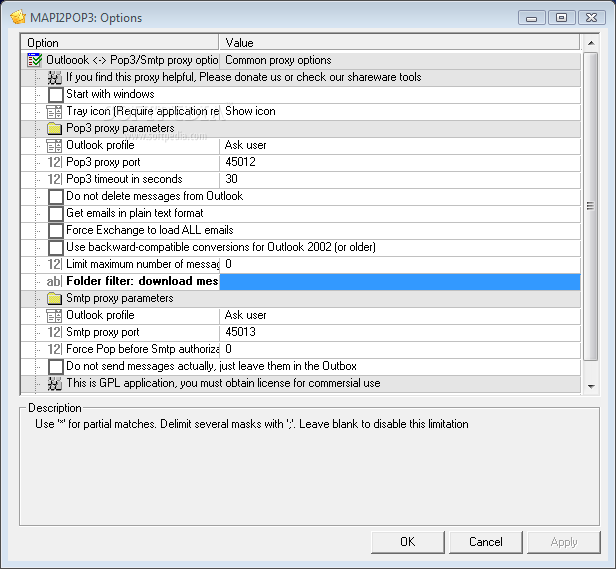Edit the Limit maximum number of messages value
The height and width of the screenshot is (569, 616).
[400, 264]
